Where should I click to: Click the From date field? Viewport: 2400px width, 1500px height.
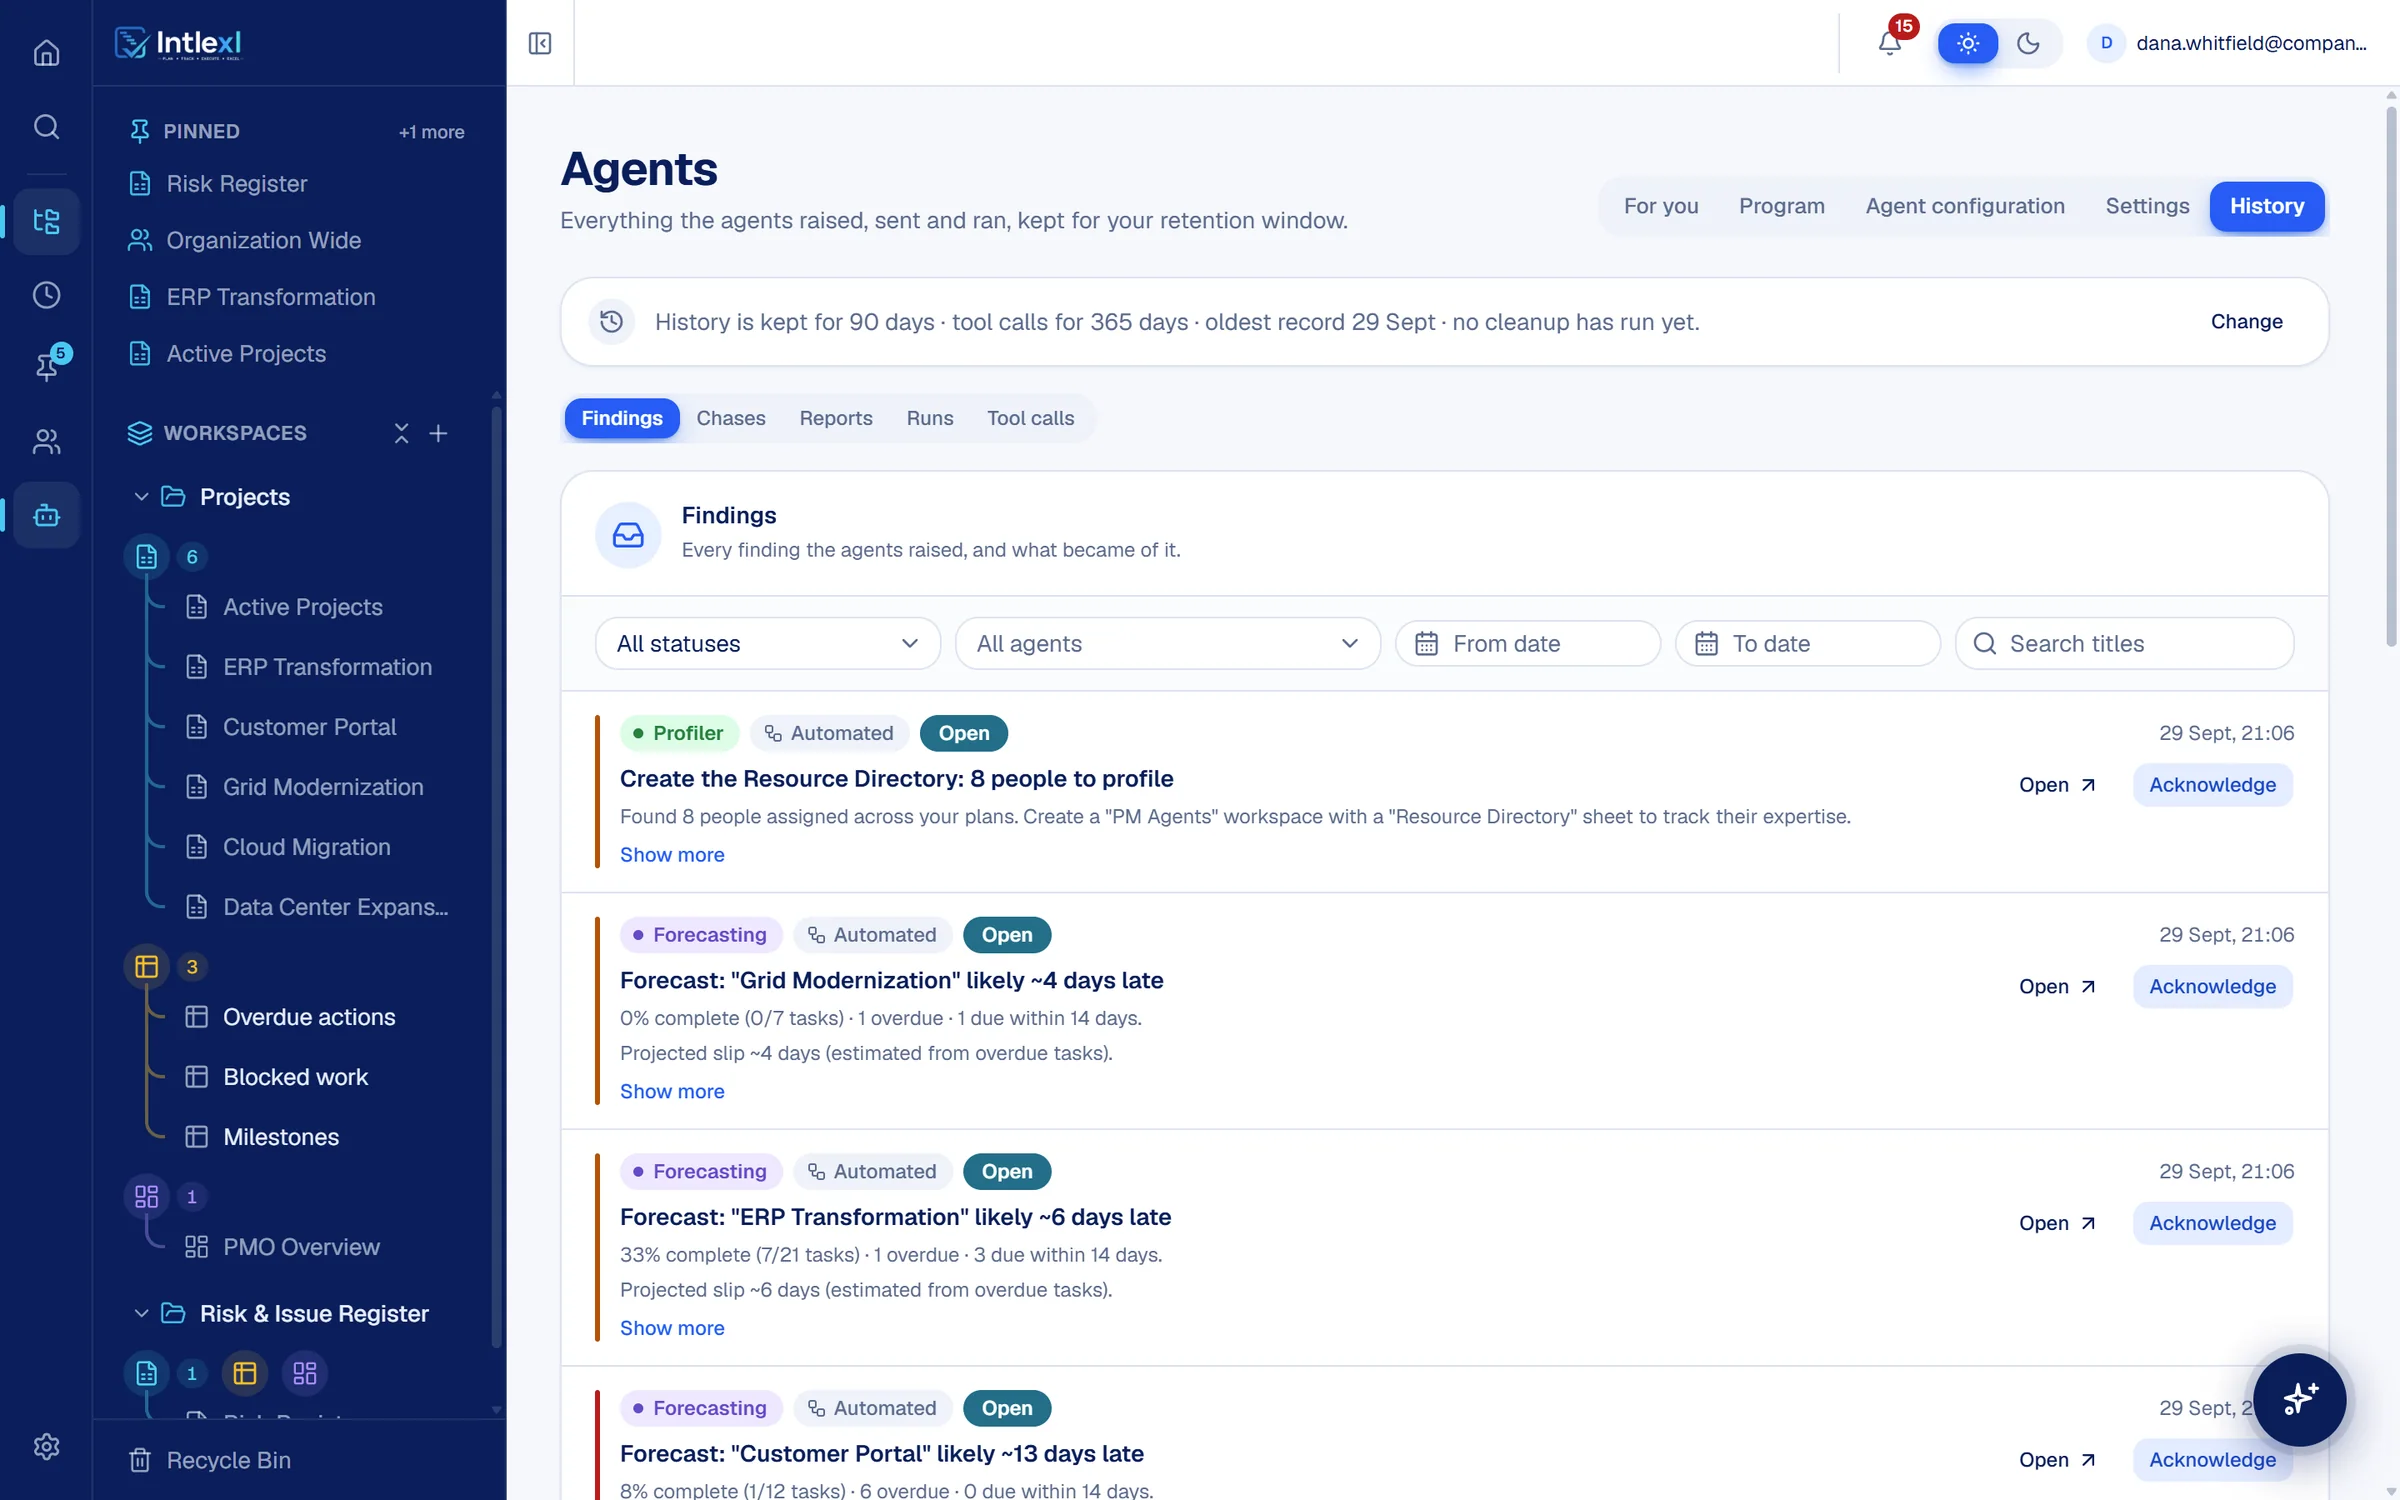[x=1527, y=643]
